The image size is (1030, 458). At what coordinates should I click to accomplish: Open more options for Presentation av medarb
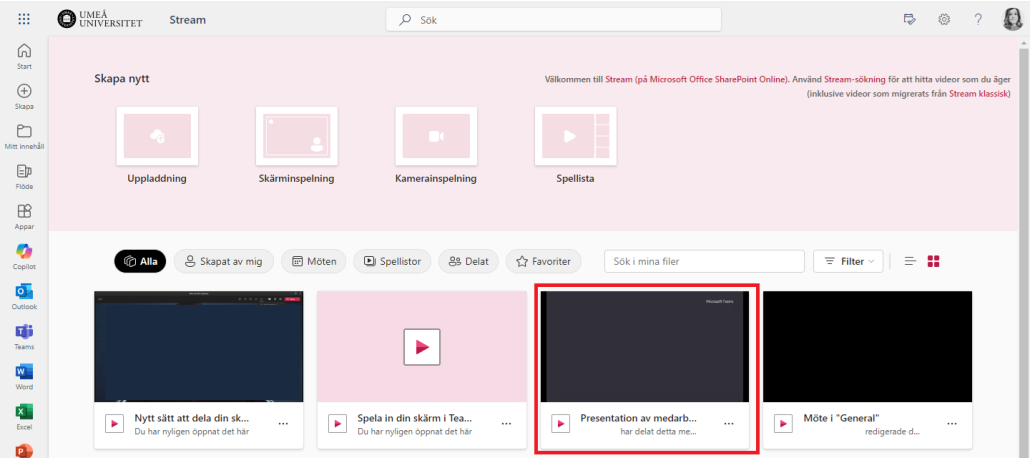click(x=729, y=424)
